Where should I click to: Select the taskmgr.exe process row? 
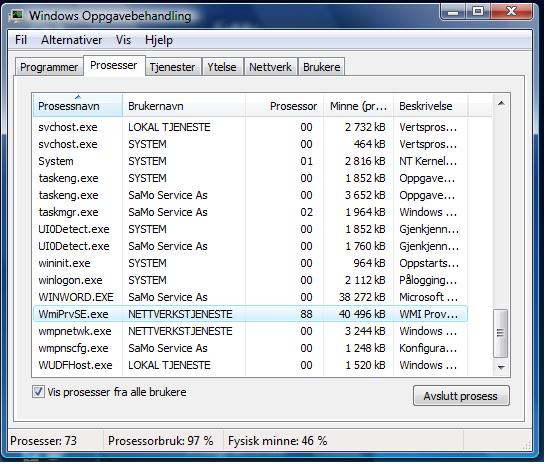pos(250,212)
